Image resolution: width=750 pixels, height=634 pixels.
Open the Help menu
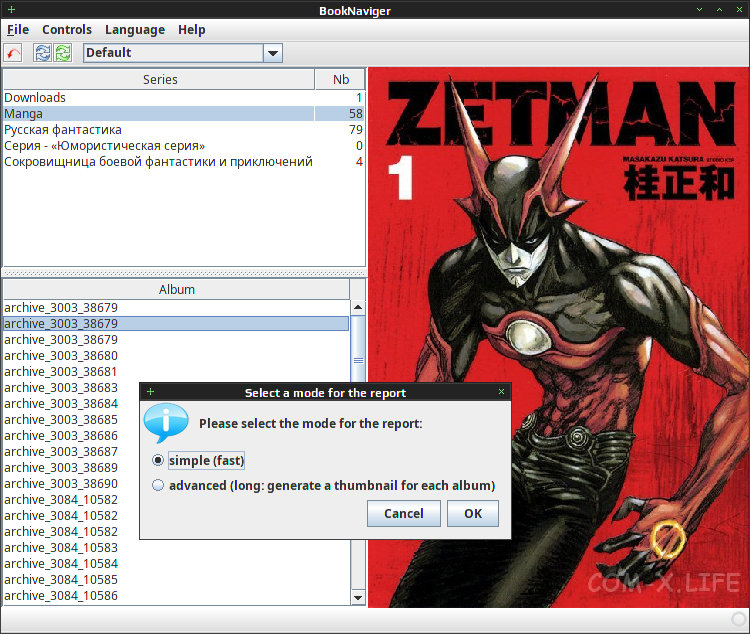(x=192, y=30)
